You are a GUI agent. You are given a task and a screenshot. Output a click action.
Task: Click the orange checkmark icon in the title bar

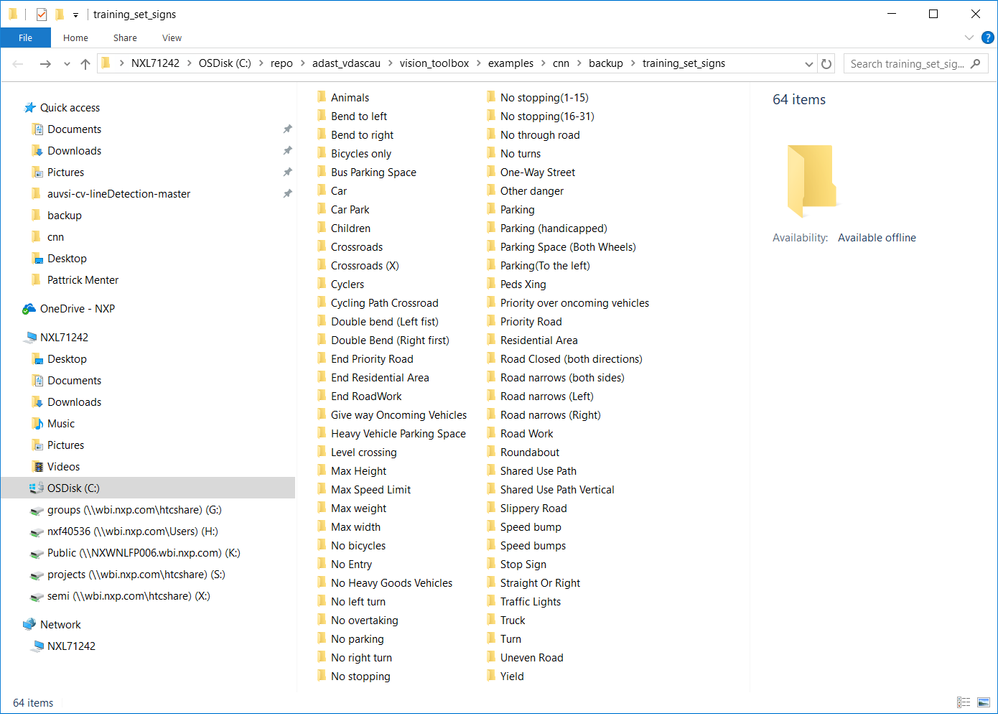(x=41, y=14)
